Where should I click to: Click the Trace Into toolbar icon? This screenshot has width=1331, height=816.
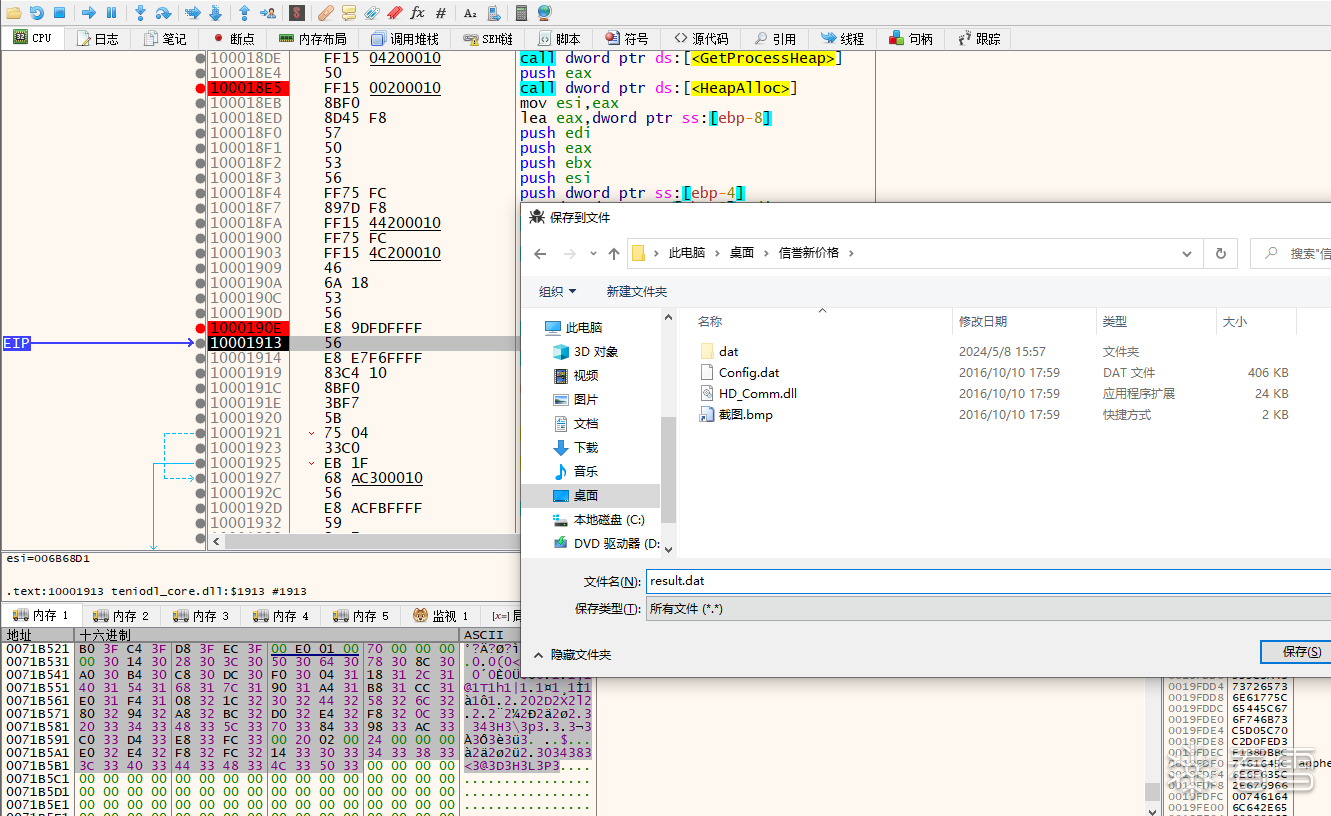193,13
